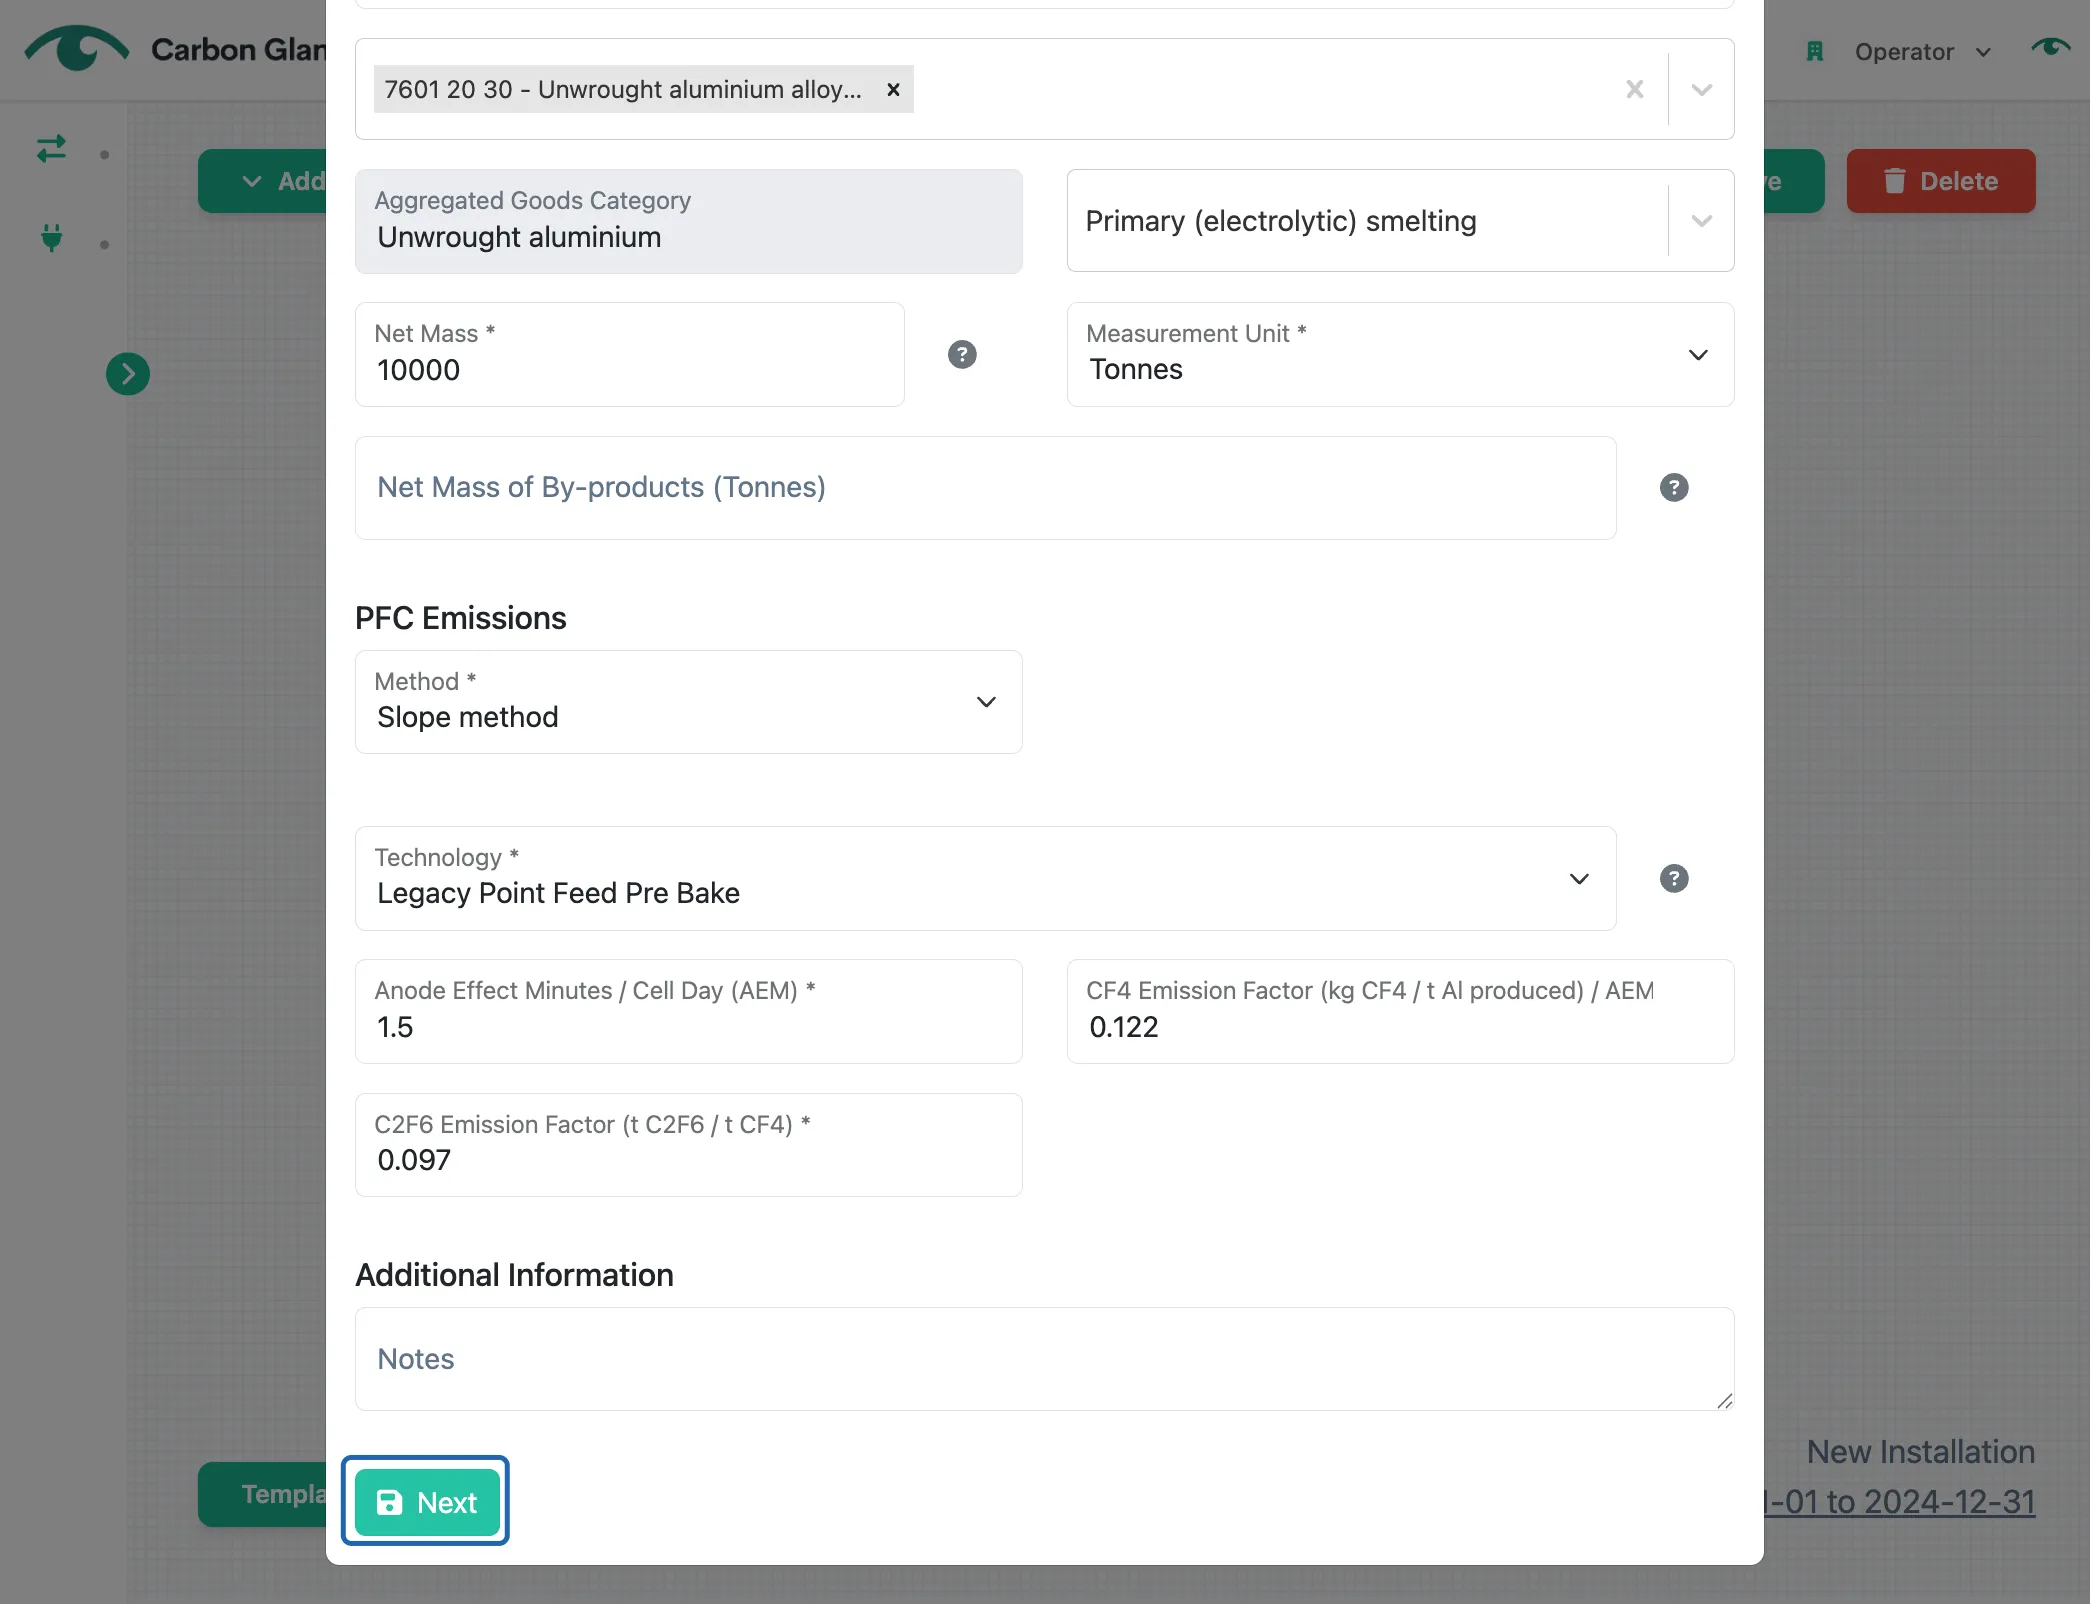Open the Measurement Unit dropdown

[x=1400, y=355]
